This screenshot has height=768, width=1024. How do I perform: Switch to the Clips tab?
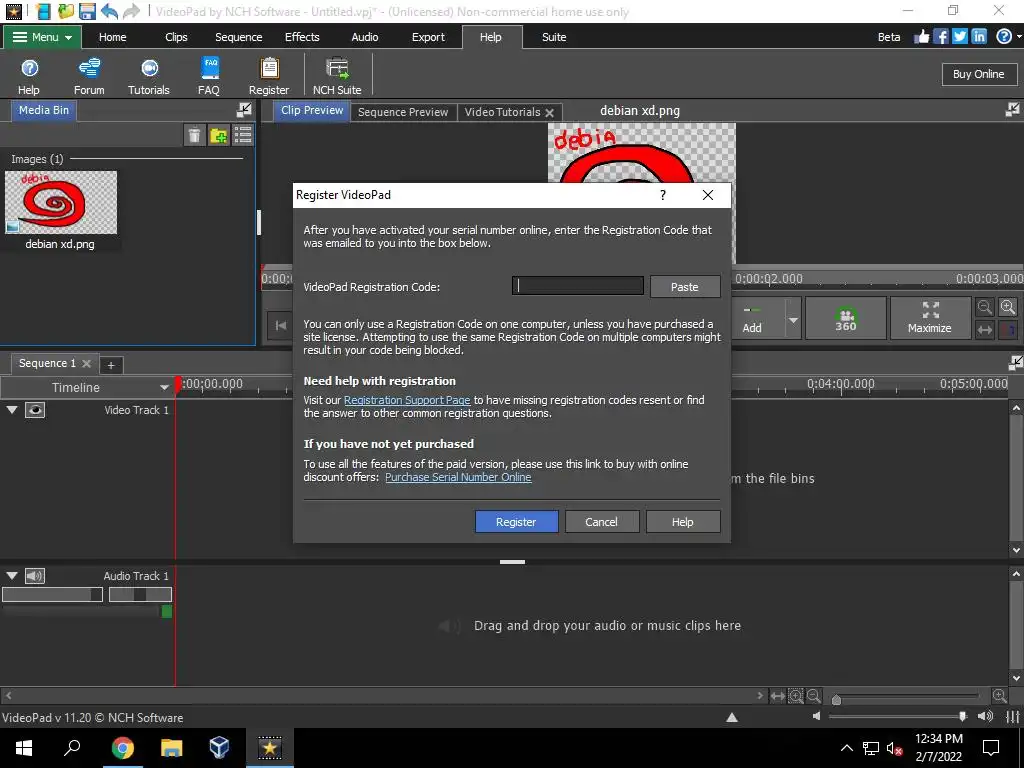176,37
